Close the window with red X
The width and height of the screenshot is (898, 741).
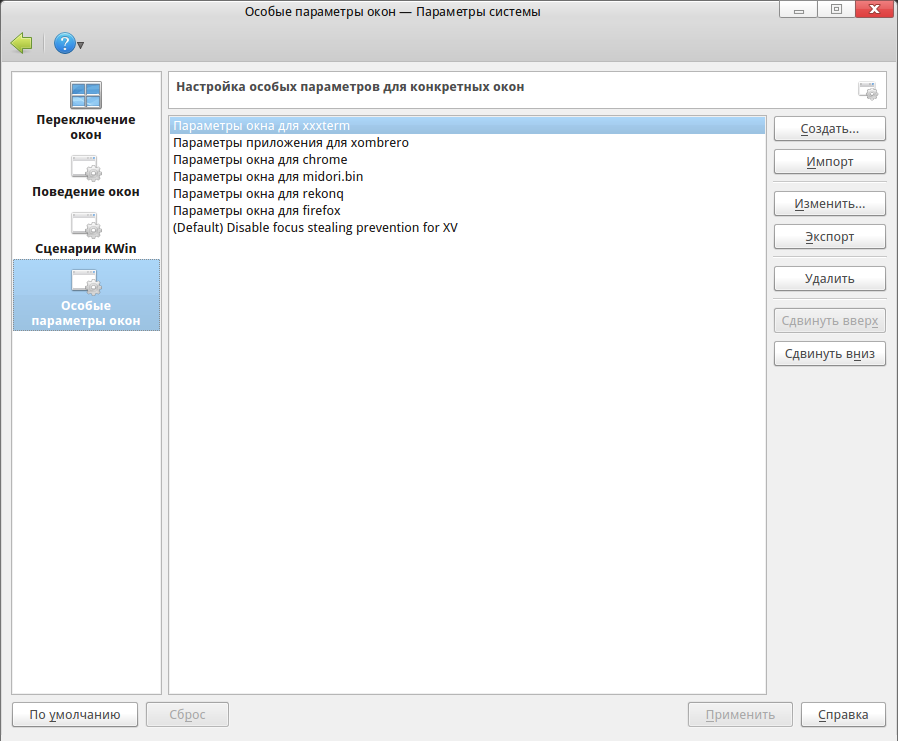click(875, 9)
